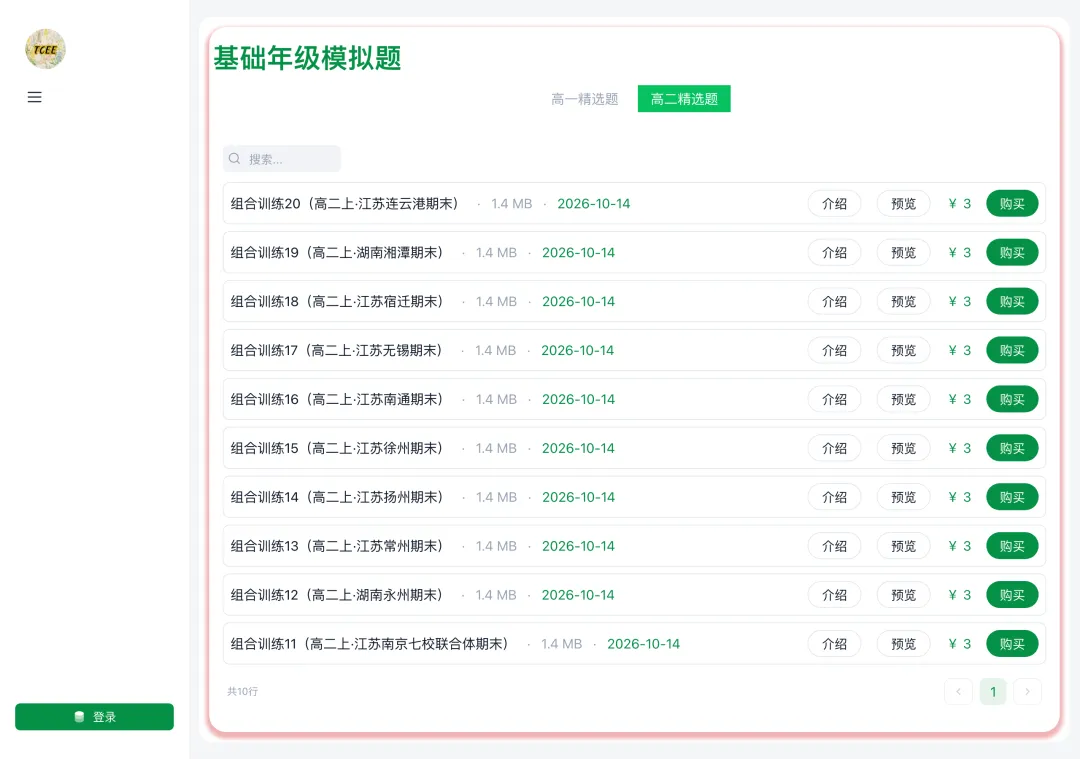Click the 登录 login button
1080x759 pixels.
tap(94, 716)
